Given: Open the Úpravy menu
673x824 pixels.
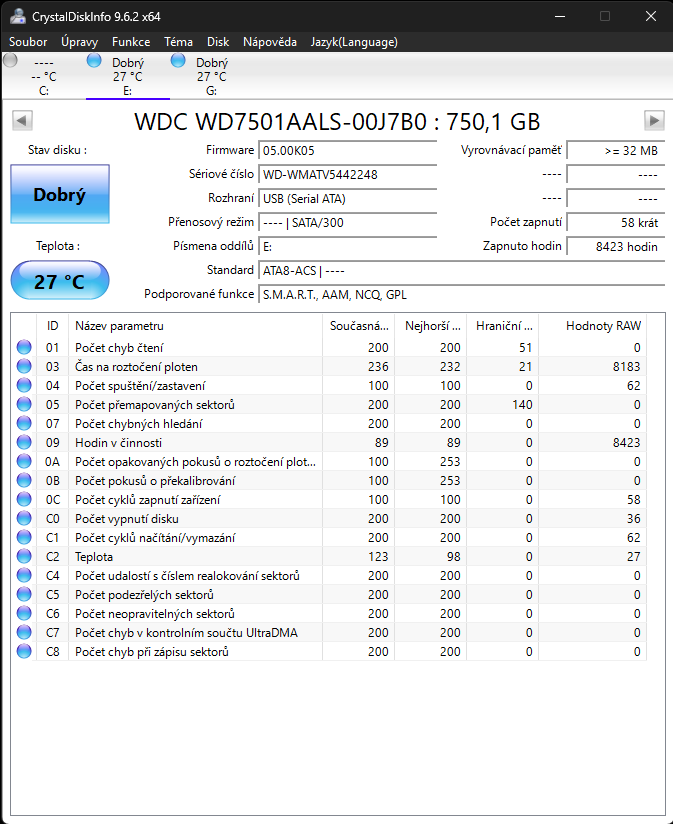Looking at the screenshot, I should tap(79, 42).
